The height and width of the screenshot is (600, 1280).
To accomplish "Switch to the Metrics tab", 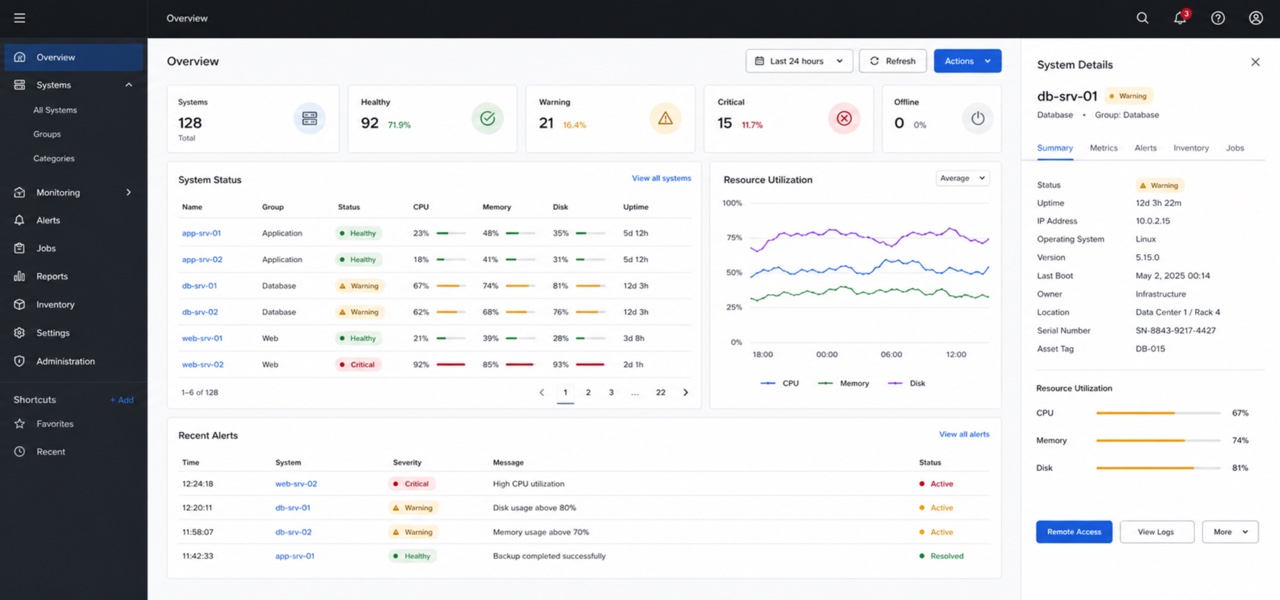I will coord(1104,148).
